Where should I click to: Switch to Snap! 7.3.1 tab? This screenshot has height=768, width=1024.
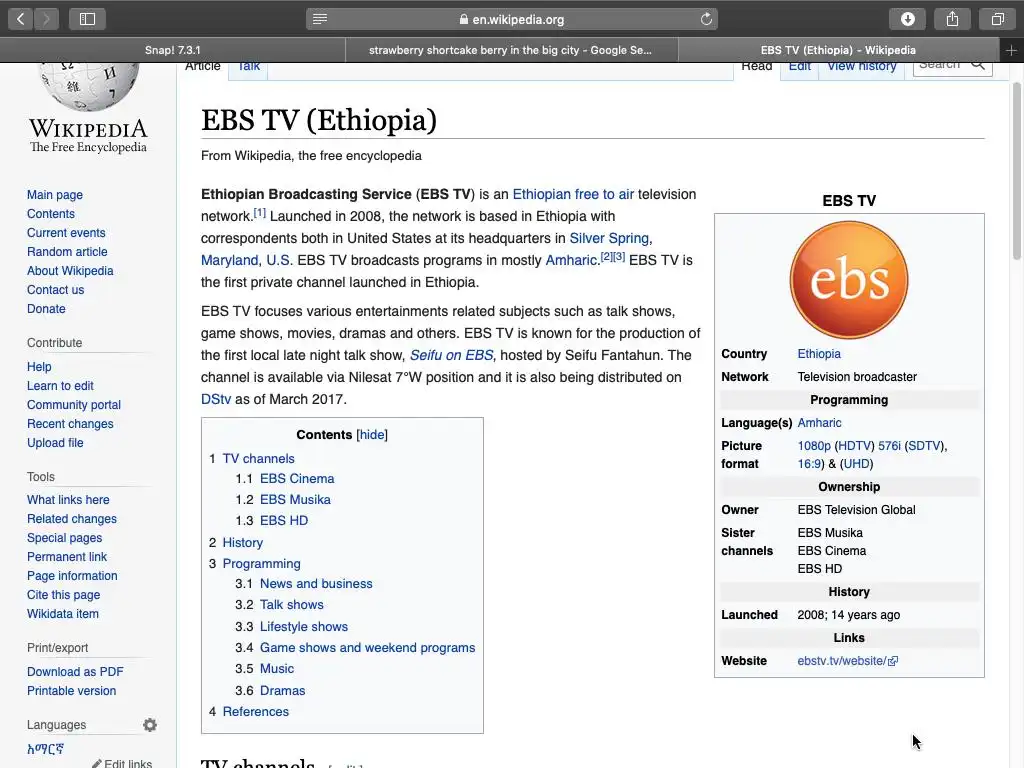pyautogui.click(x=172, y=50)
